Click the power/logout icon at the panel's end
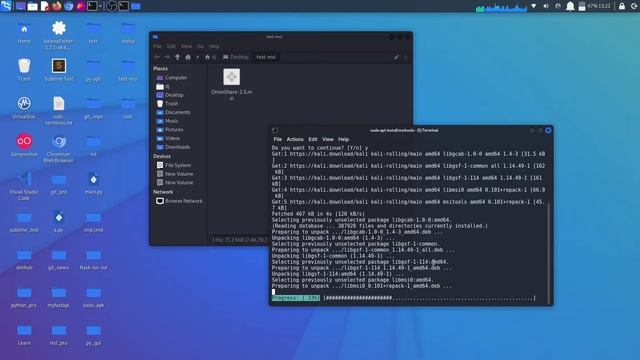640x360 pixels. 634,6
